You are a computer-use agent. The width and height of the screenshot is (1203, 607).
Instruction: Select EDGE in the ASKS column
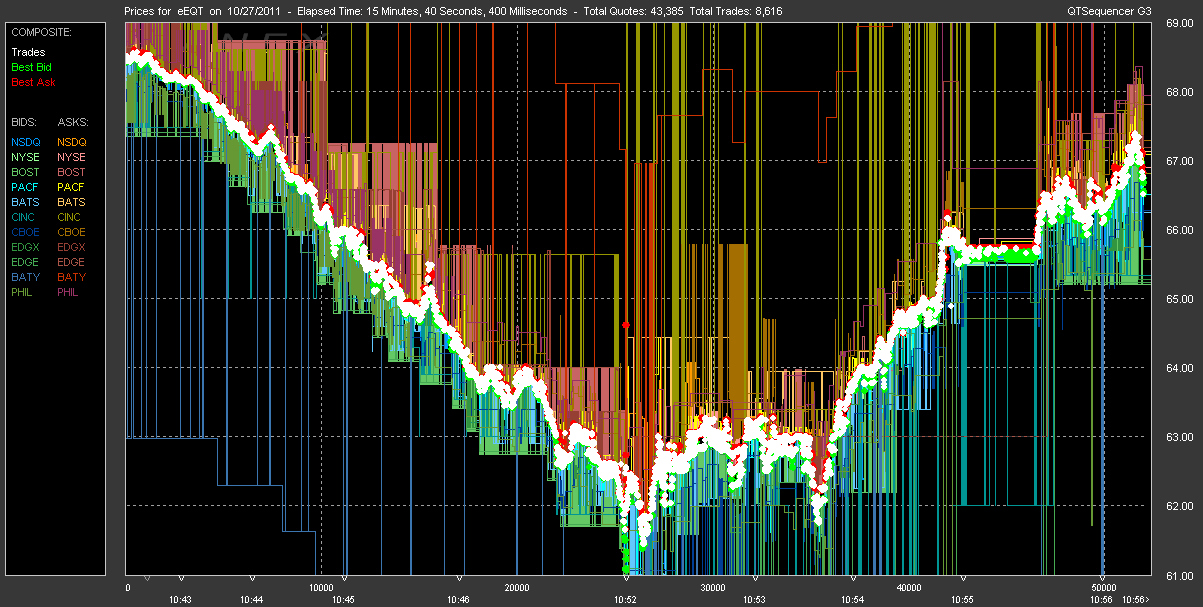pos(72,262)
